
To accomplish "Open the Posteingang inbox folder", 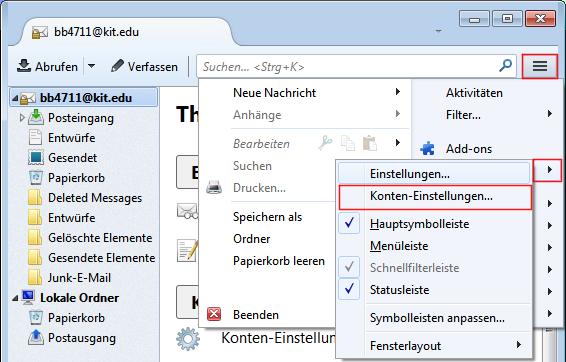I will (x=81, y=118).
